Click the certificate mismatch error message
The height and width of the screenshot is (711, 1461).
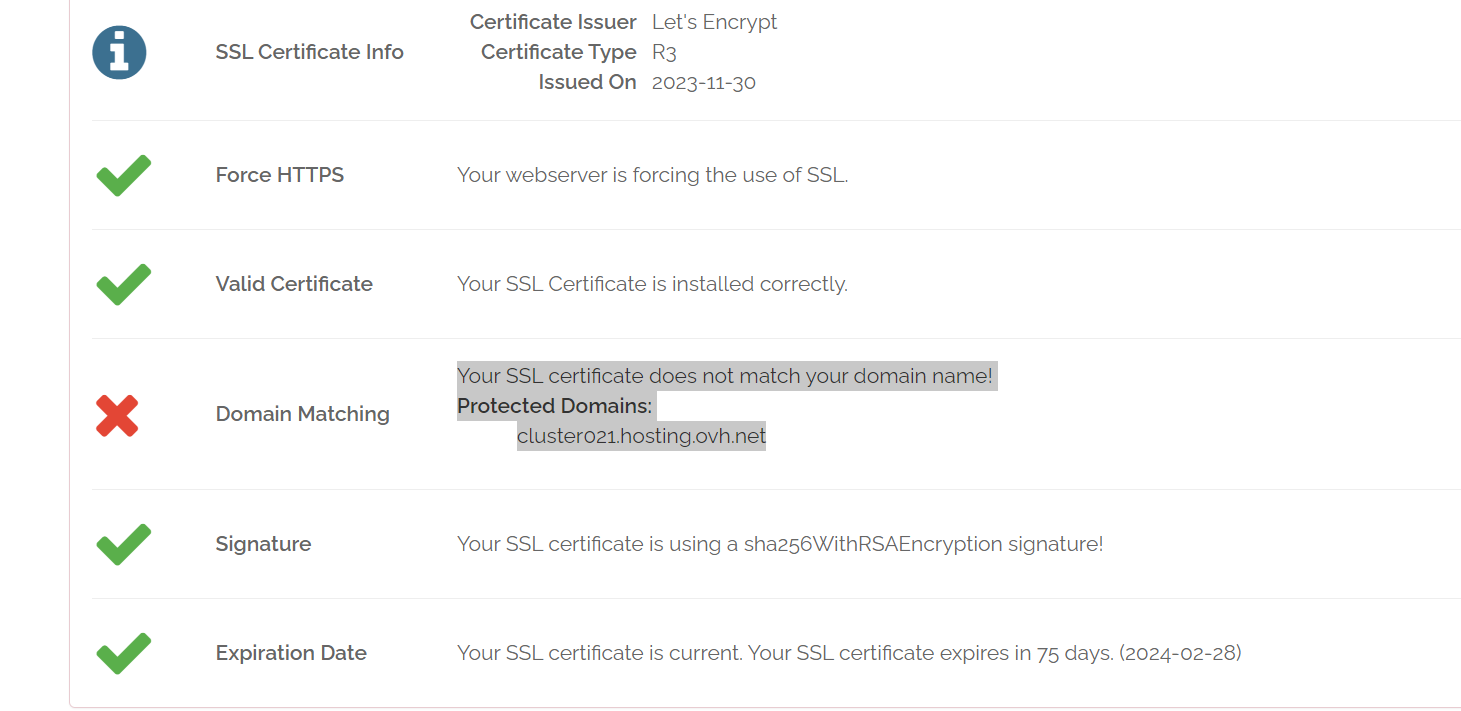tap(725, 376)
